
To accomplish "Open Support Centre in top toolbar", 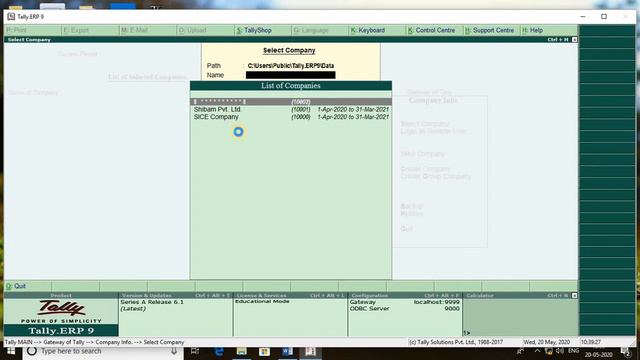I will 489,30.
